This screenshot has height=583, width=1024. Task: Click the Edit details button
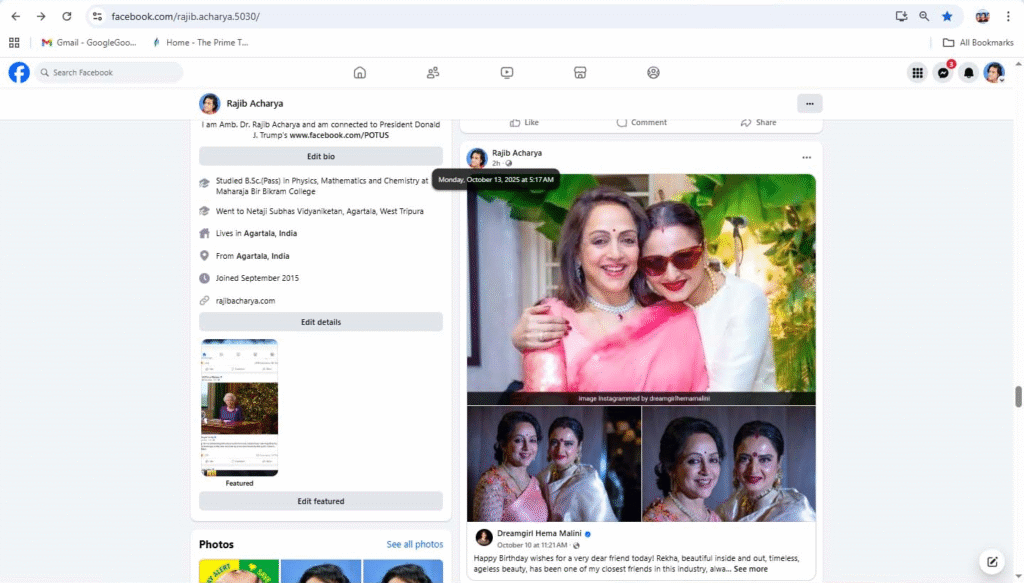320,322
